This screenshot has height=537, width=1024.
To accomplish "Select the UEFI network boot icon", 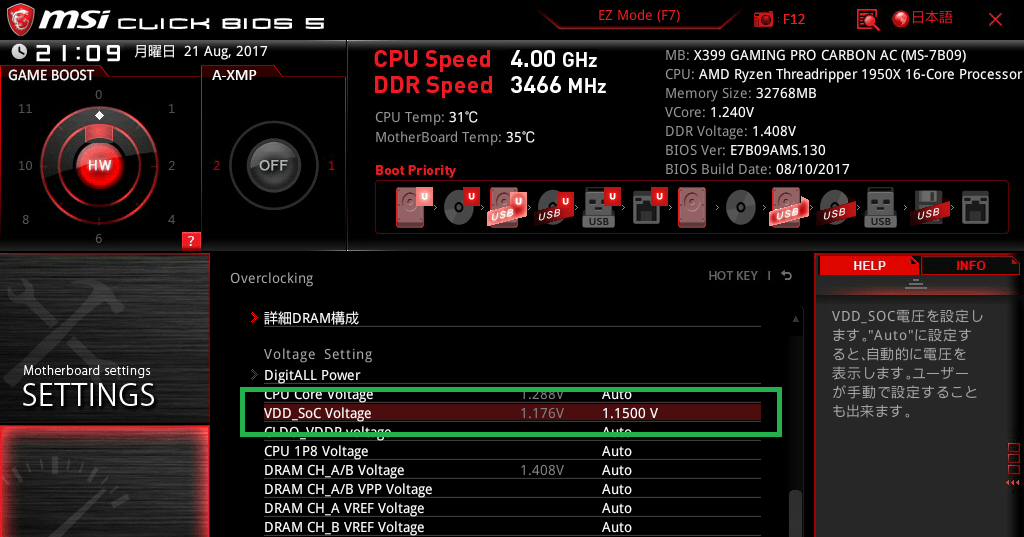I will pos(648,206).
